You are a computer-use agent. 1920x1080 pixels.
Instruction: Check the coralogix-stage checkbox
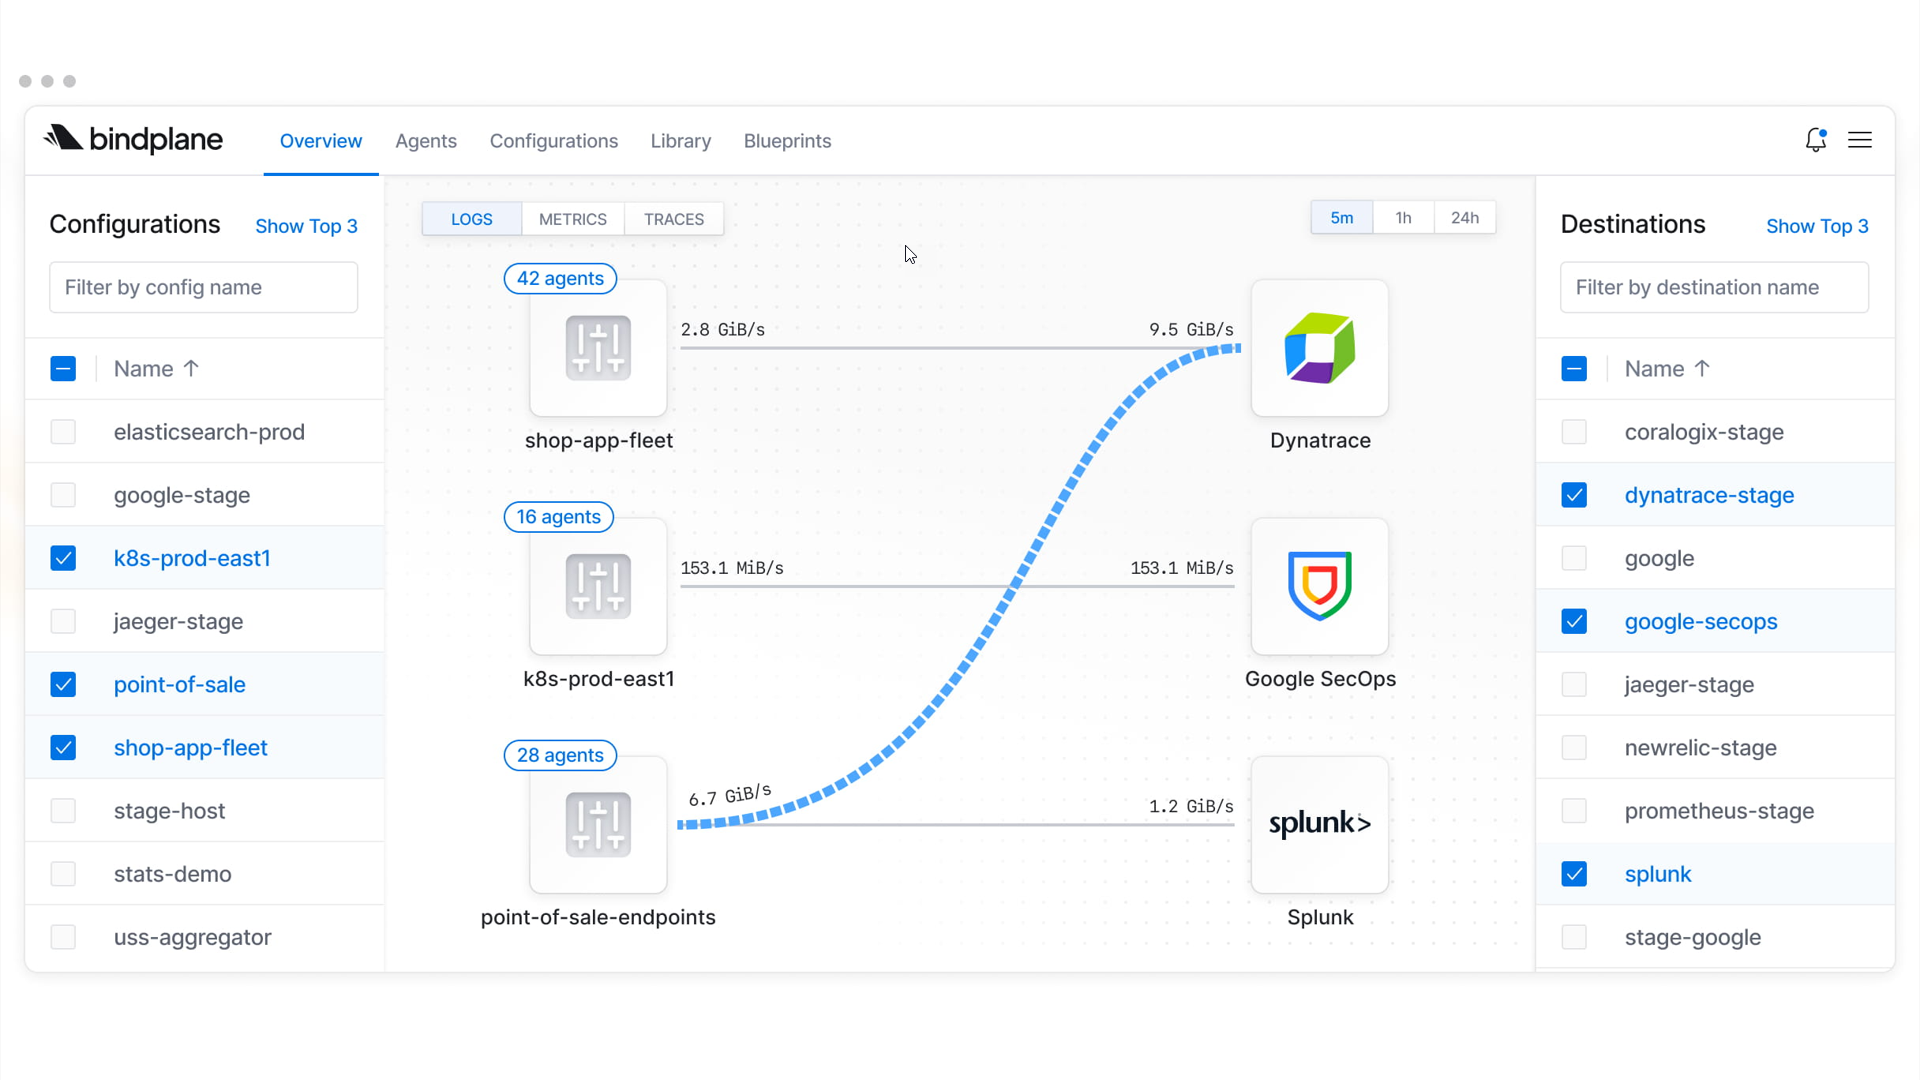(x=1574, y=432)
